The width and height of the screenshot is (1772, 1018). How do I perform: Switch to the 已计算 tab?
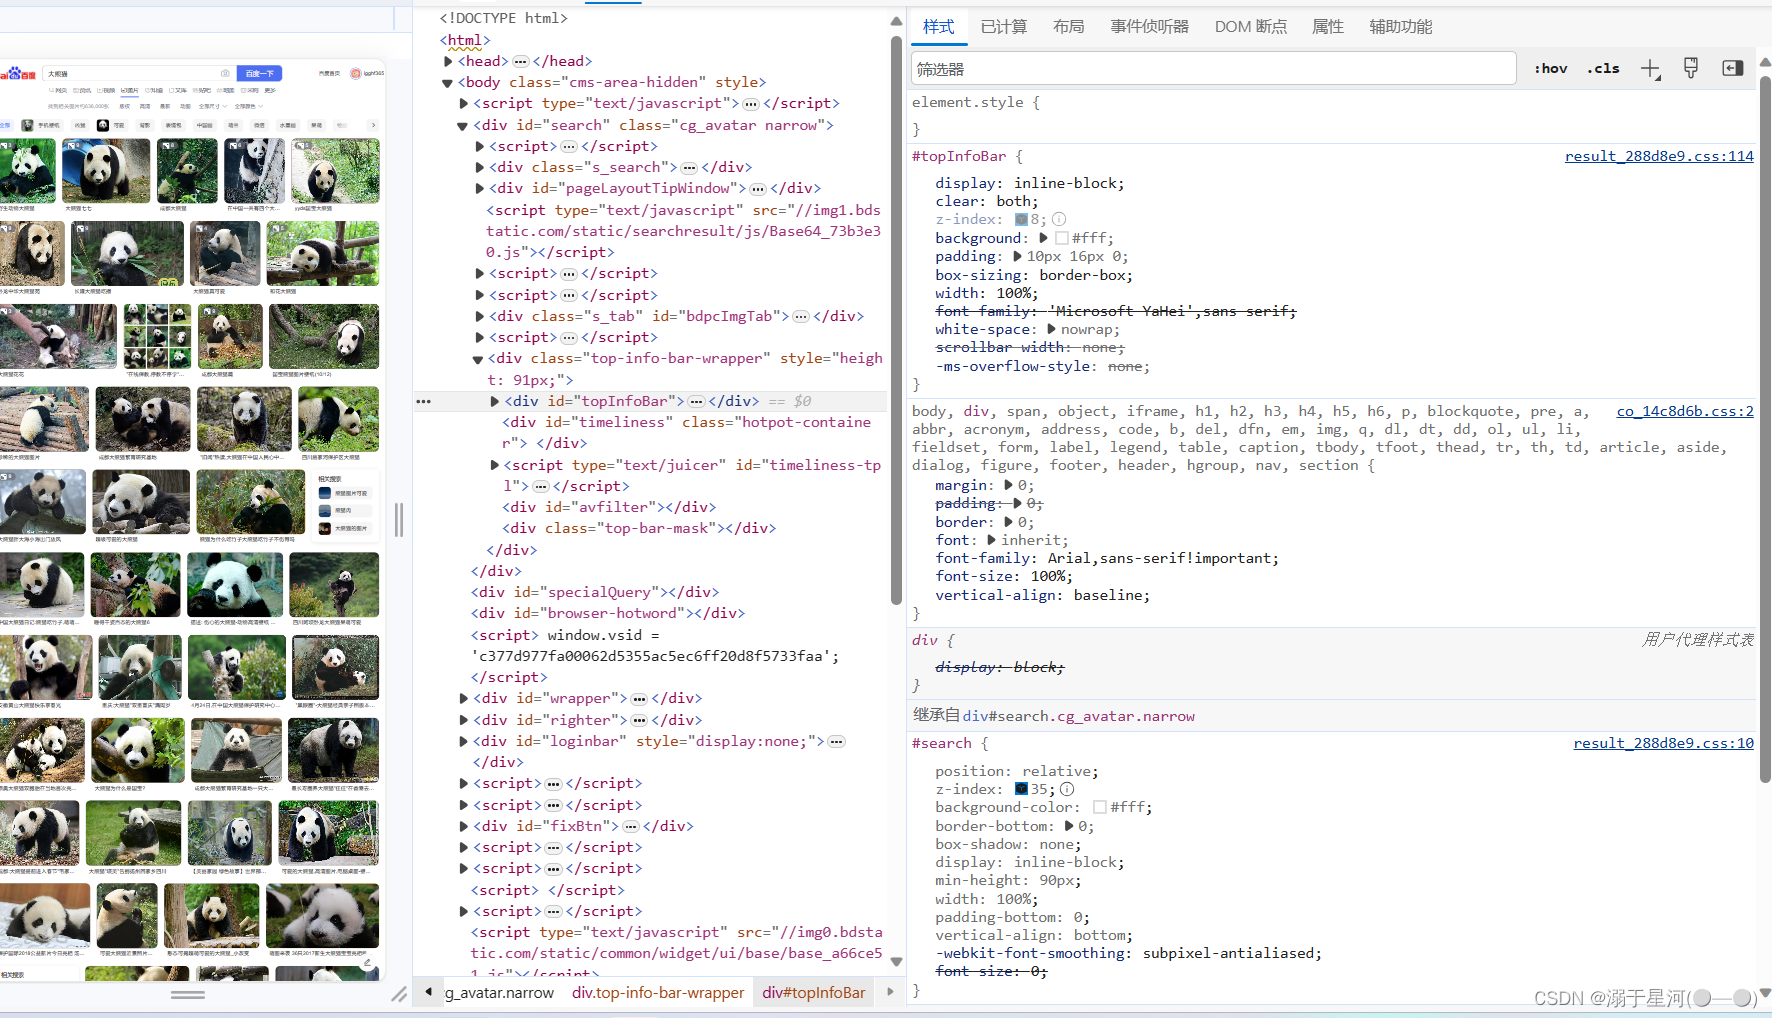(x=1004, y=26)
